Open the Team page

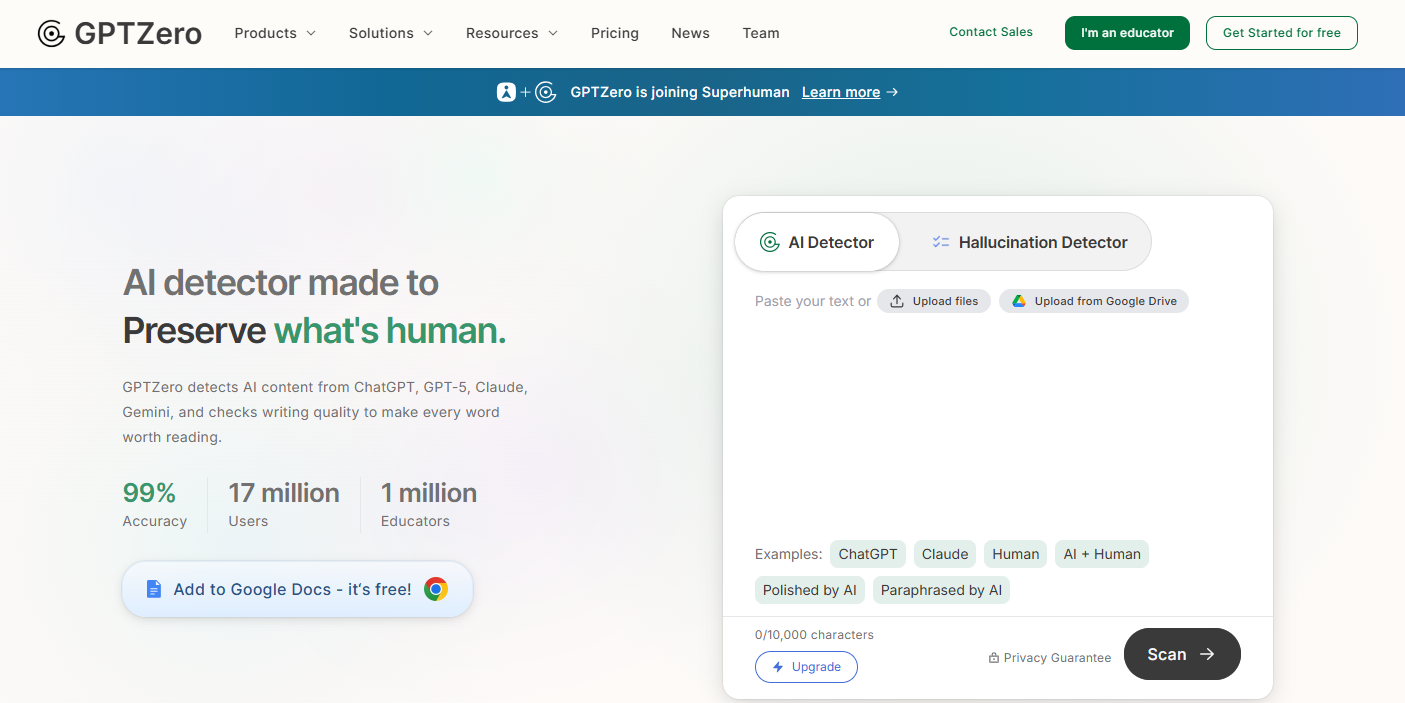[x=761, y=33]
